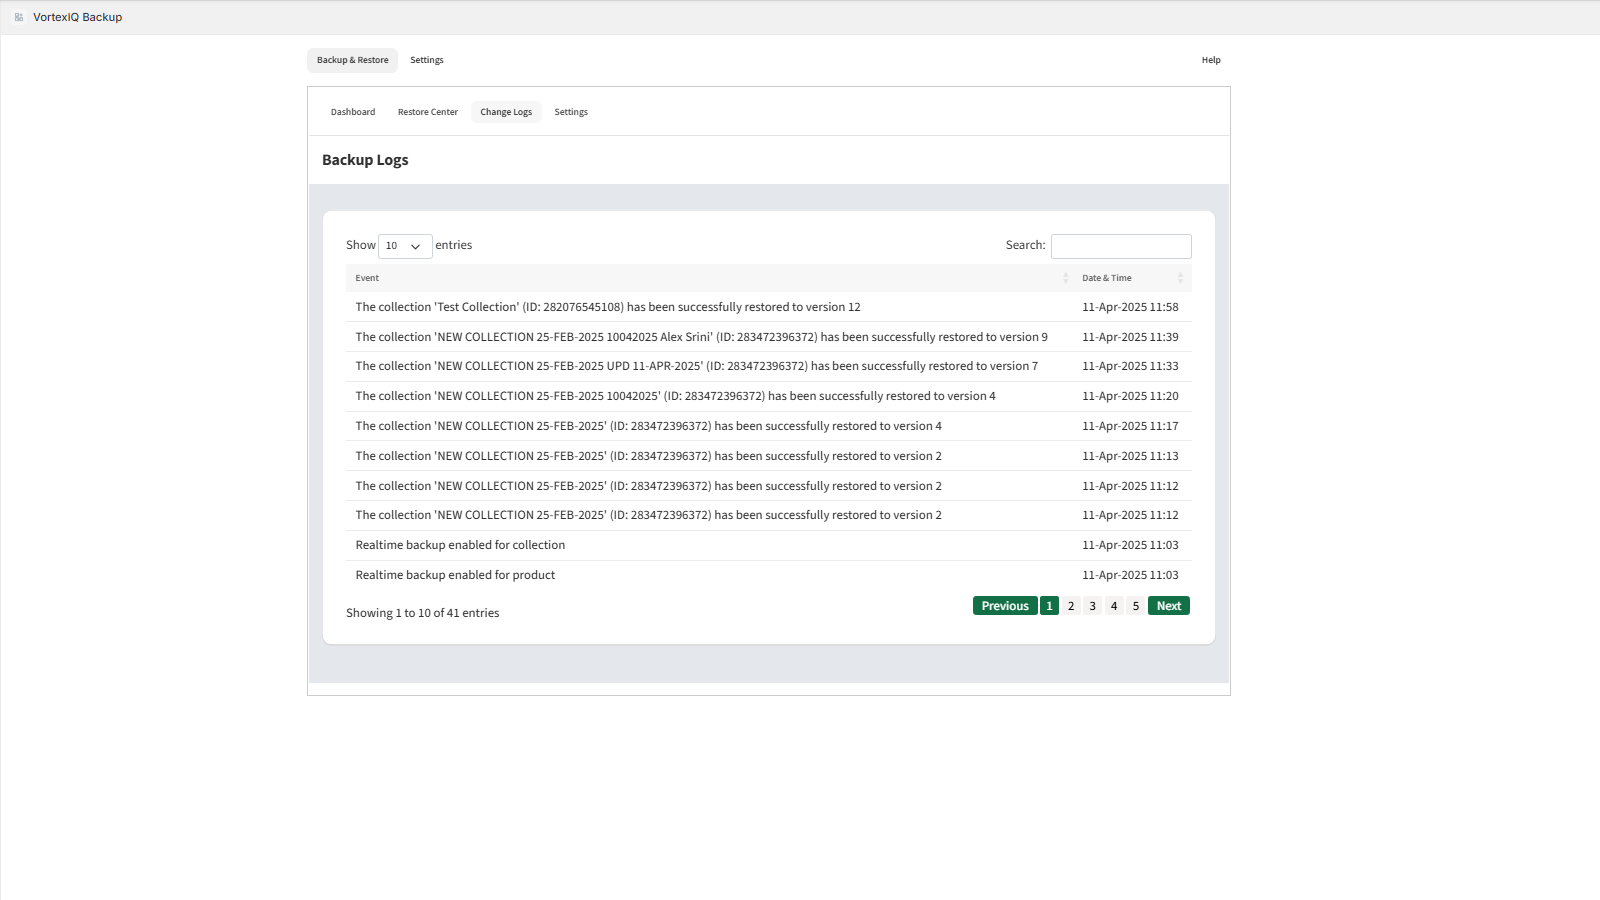The width and height of the screenshot is (1600, 900).
Task: Click the Next pagination button
Action: (1167, 605)
